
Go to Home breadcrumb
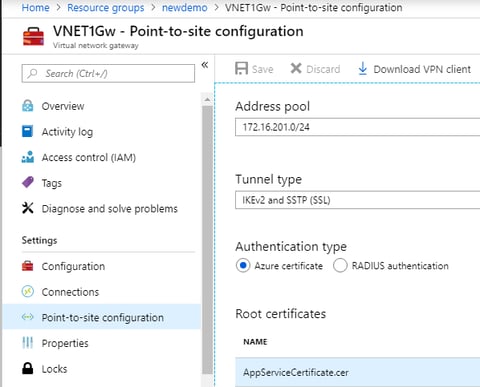coord(35,7)
